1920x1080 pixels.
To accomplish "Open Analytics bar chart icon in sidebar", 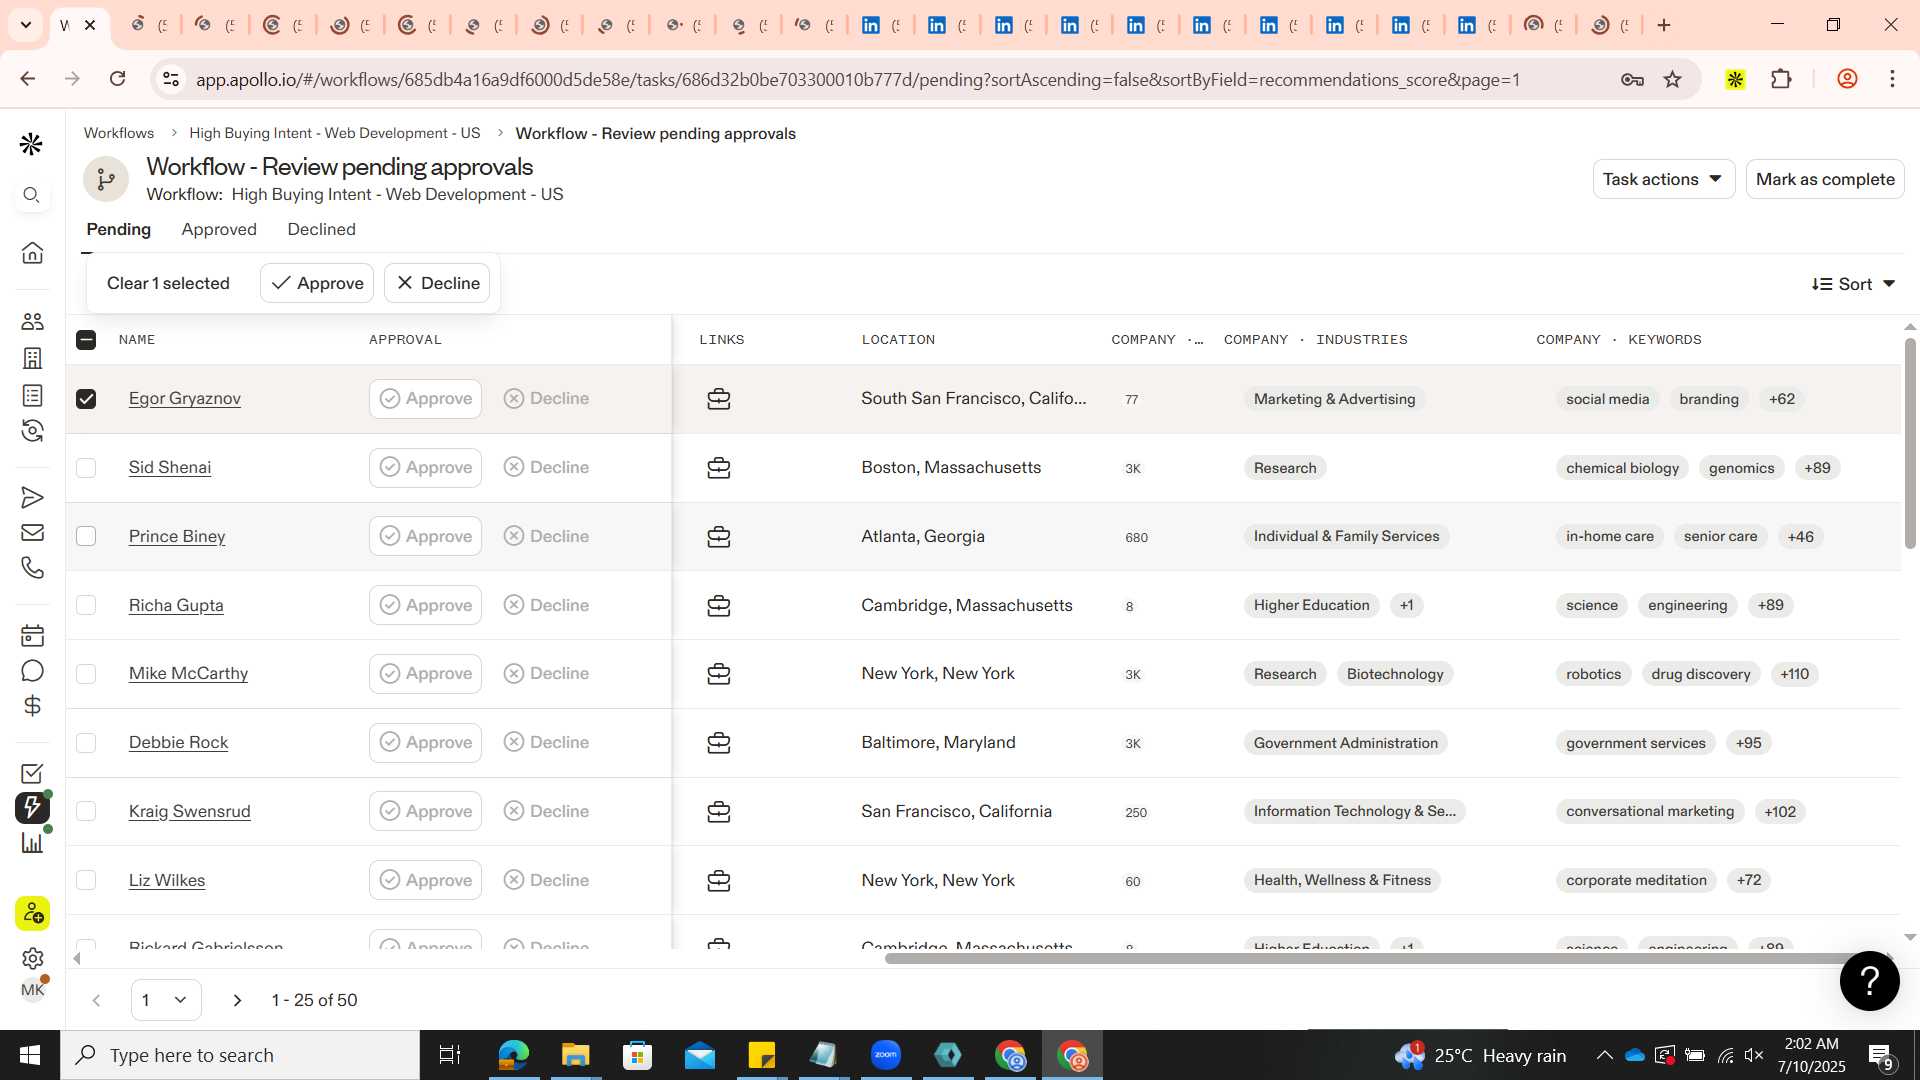I will 32,843.
